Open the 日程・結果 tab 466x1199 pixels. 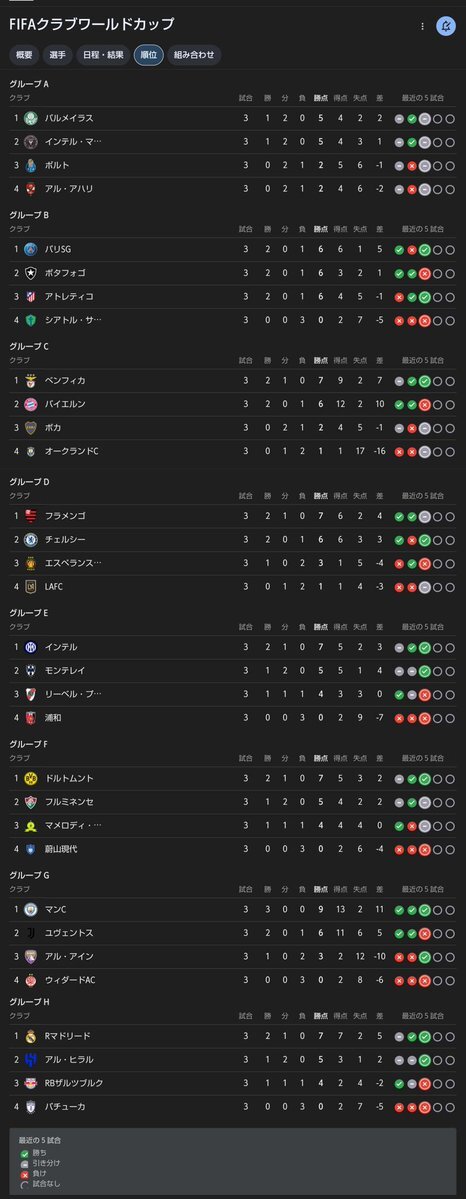coord(103,55)
